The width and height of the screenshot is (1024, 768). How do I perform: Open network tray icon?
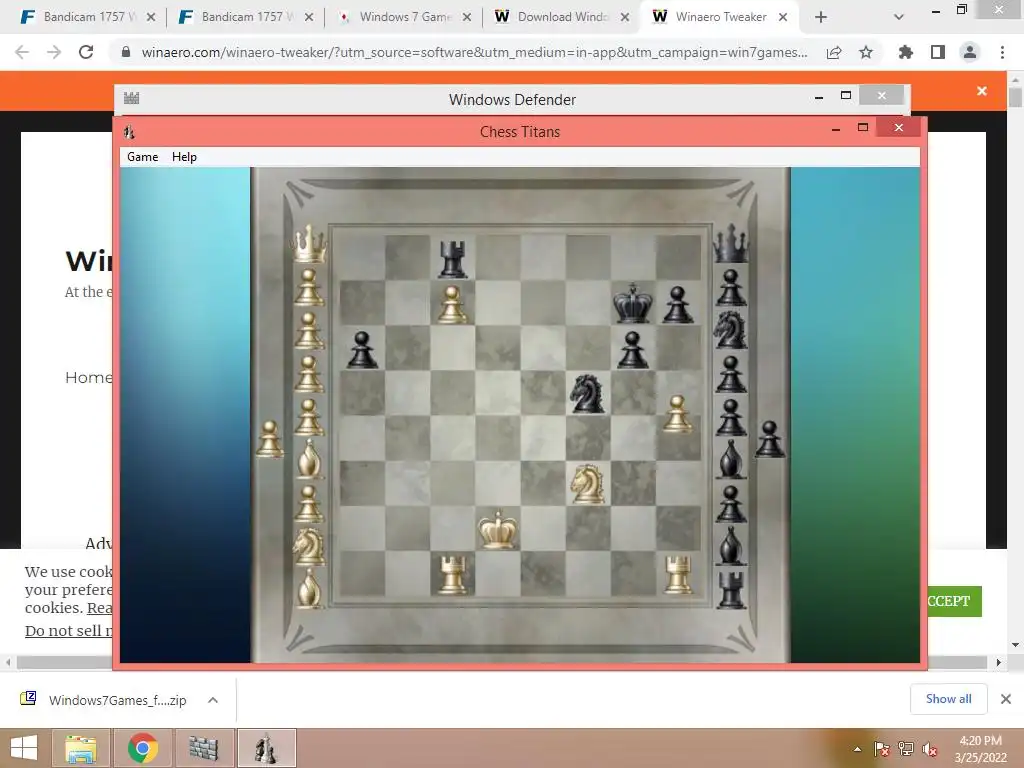tap(906, 749)
